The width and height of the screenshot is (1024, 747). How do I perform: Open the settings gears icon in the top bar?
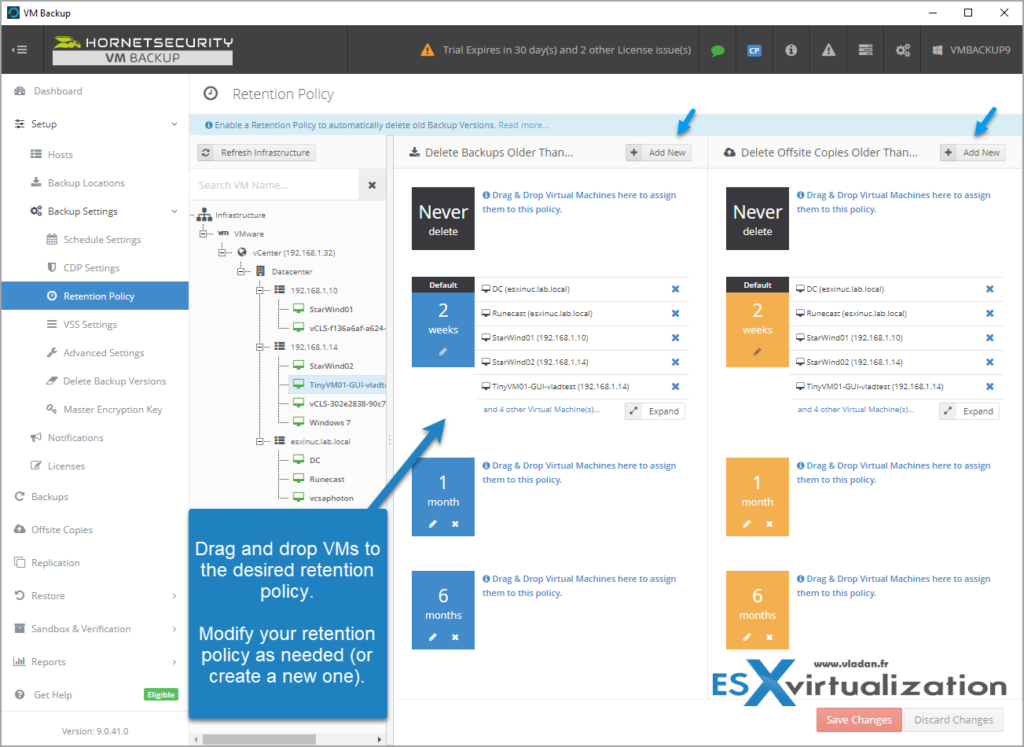pos(902,49)
